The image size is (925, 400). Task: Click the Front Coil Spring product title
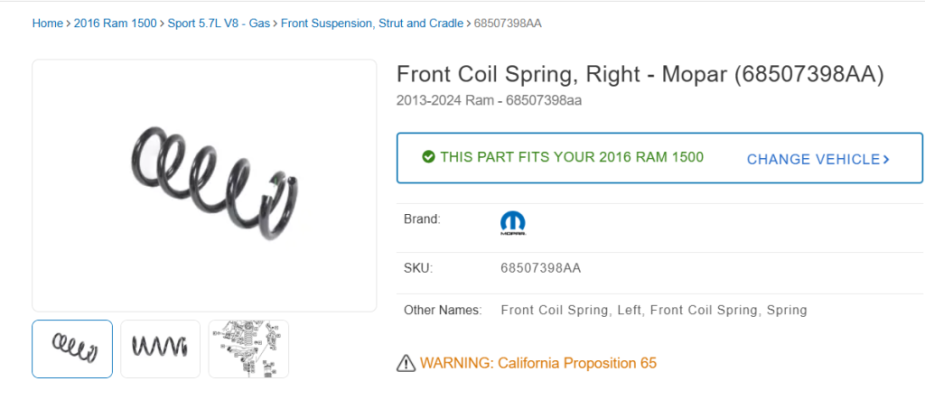(x=640, y=75)
